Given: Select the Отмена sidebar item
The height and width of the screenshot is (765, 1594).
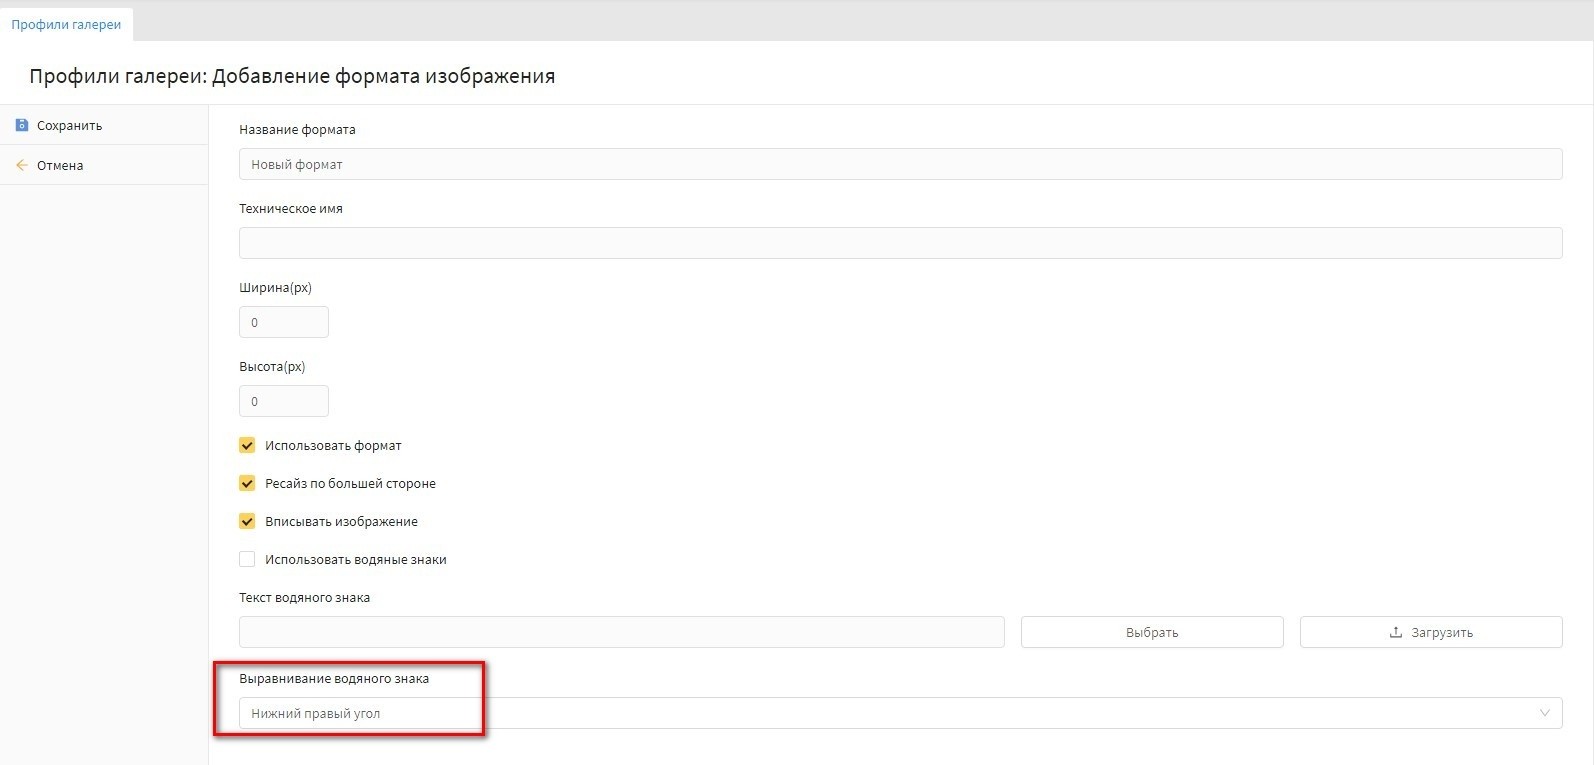Looking at the screenshot, I should click(60, 166).
